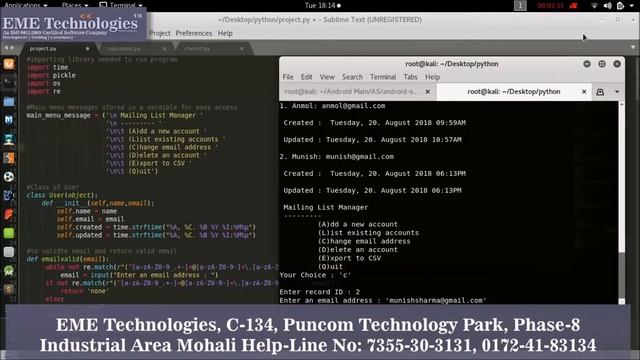The width and height of the screenshot is (640, 360).
Task: Open Sublime's tab list dropdown arrow
Action: coord(633,47)
